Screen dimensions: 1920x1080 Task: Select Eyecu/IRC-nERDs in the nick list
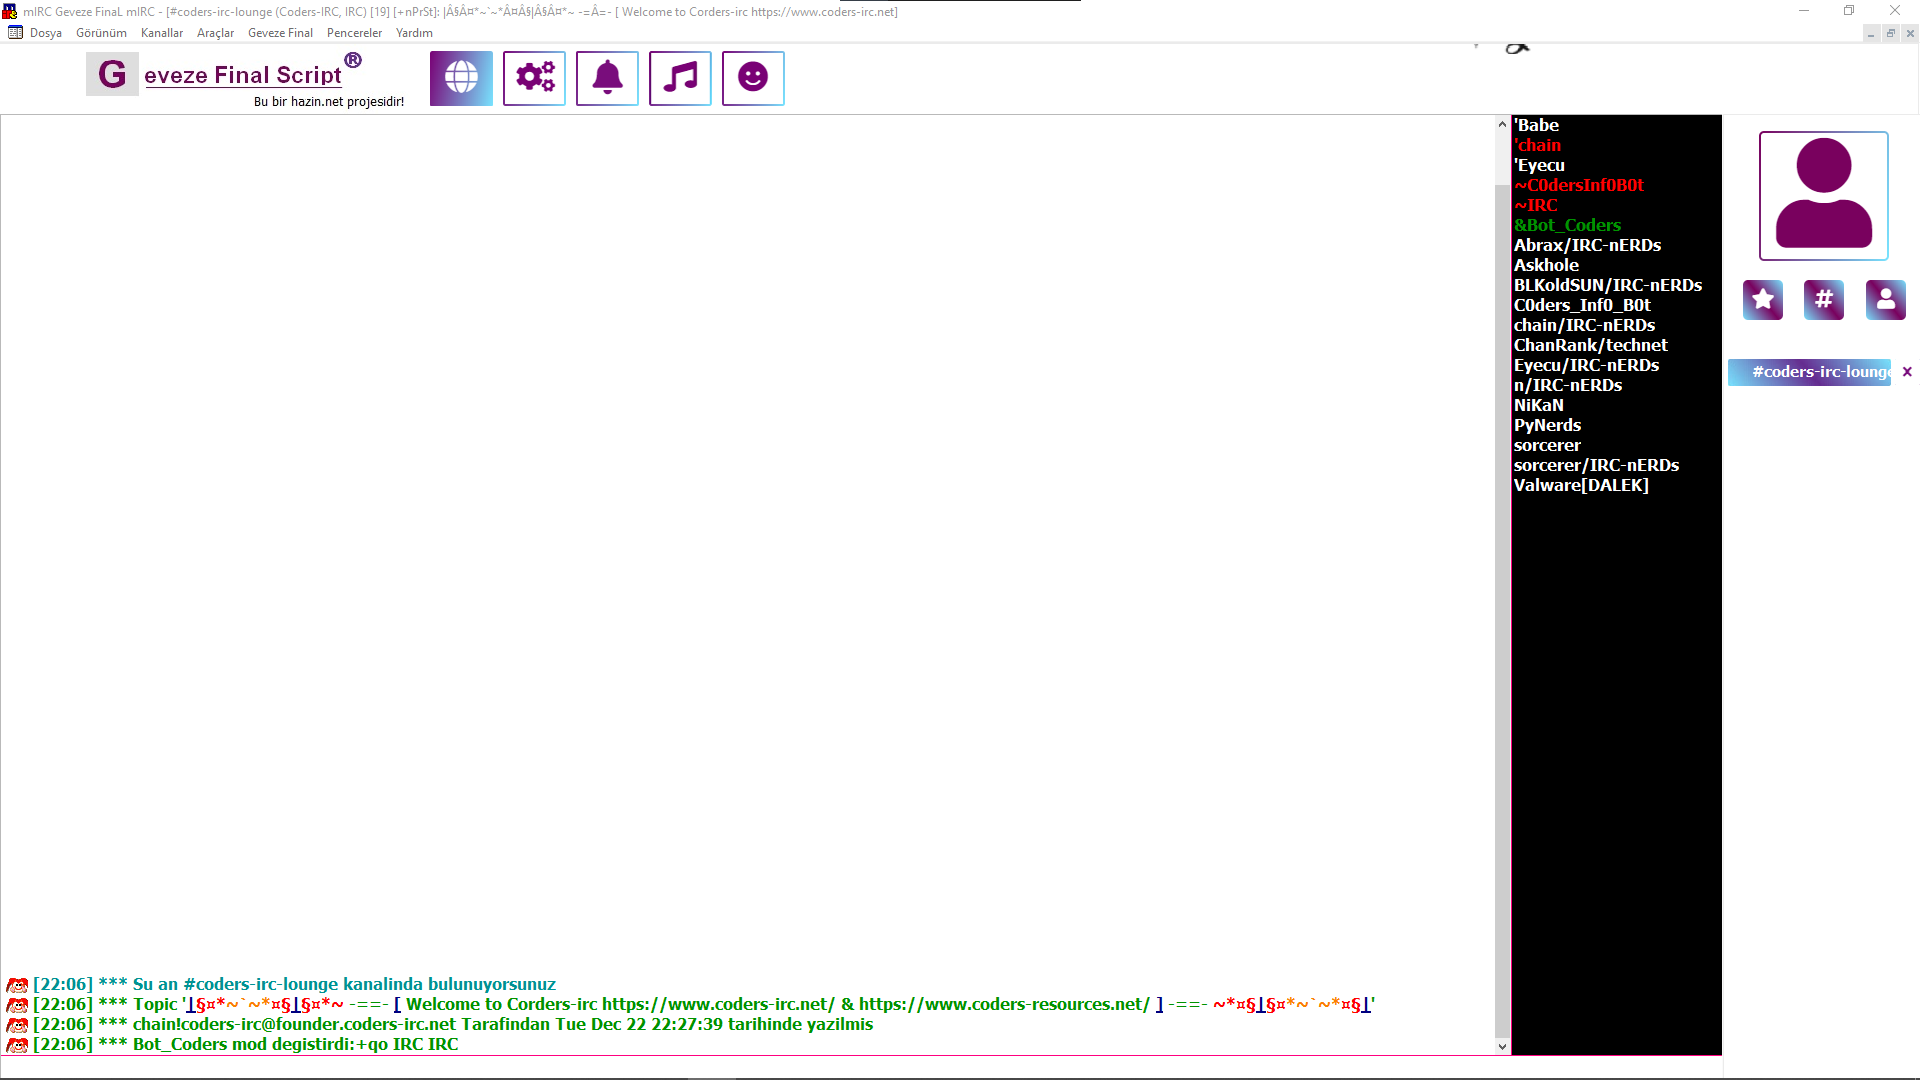[x=1586, y=365]
